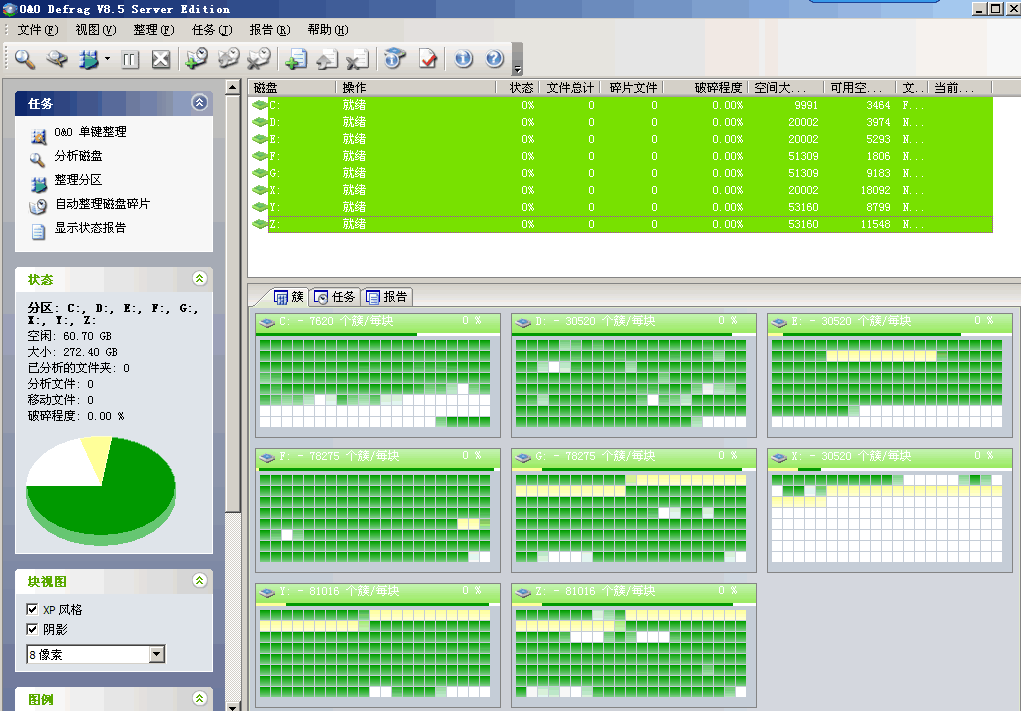Sort by the 破碎程度 column header
1021x711 pixels.
(706, 88)
